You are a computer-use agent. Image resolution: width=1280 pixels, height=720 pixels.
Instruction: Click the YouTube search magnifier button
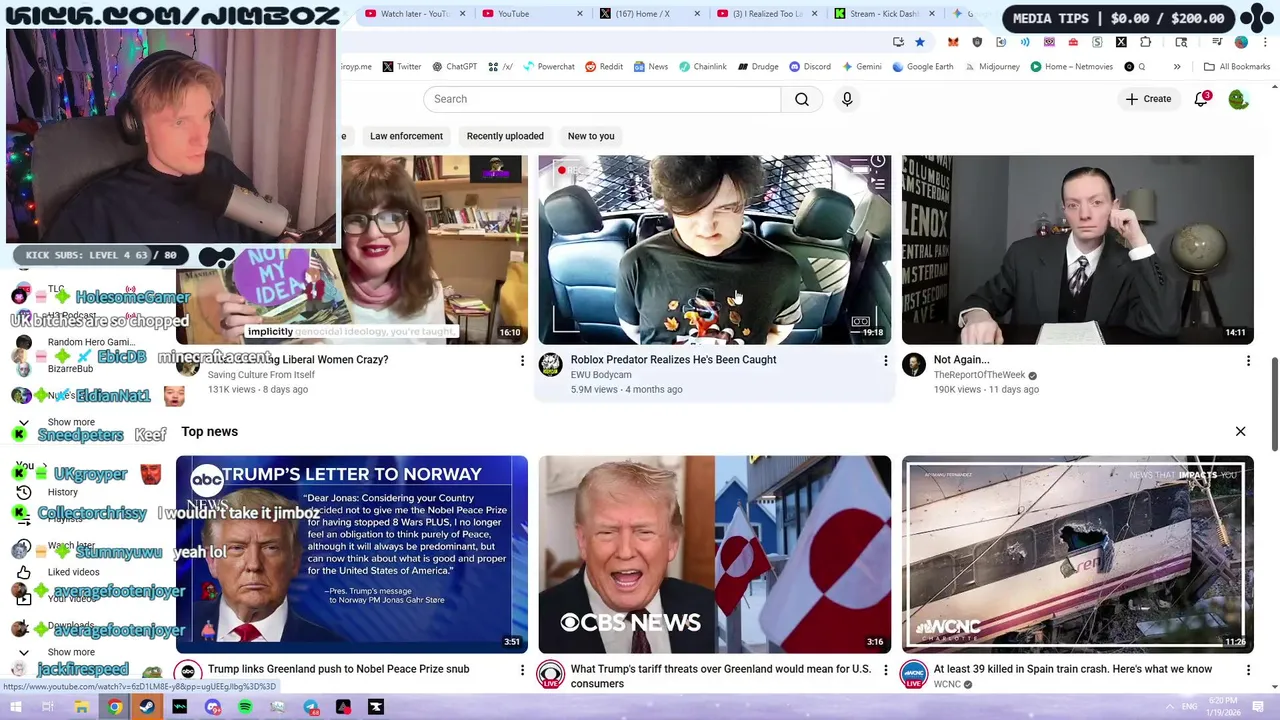(x=802, y=99)
